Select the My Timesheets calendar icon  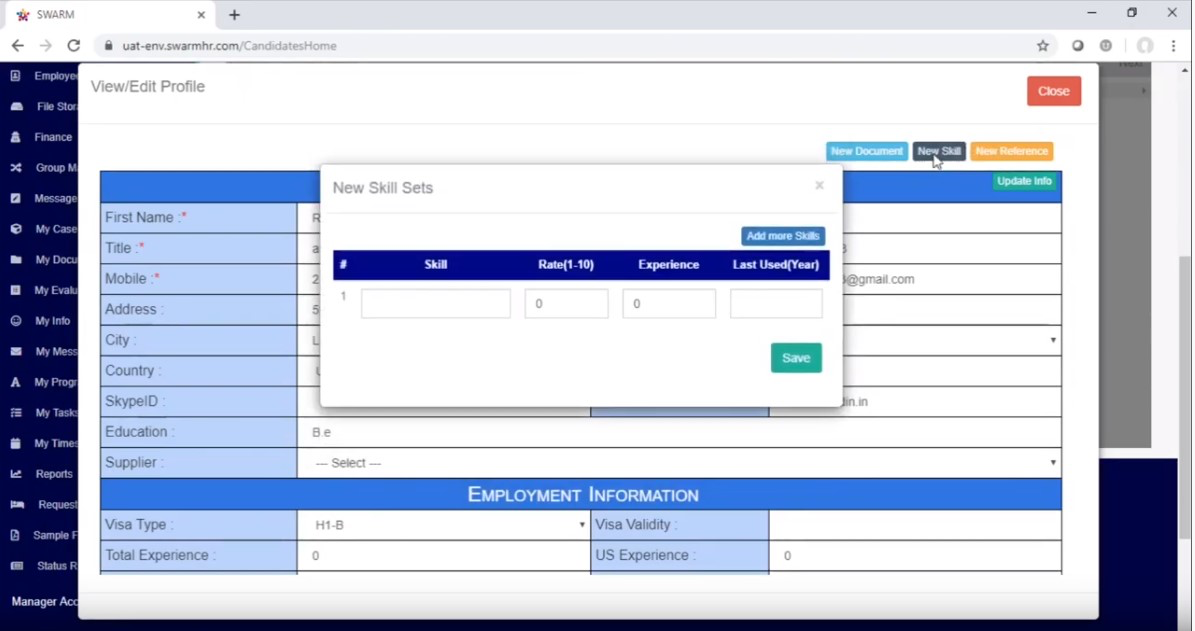15,443
